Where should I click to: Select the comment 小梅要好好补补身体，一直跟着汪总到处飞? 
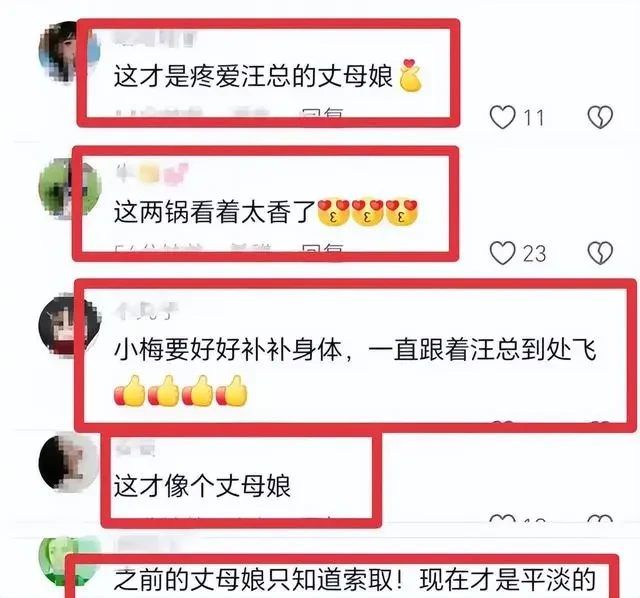(x=355, y=350)
